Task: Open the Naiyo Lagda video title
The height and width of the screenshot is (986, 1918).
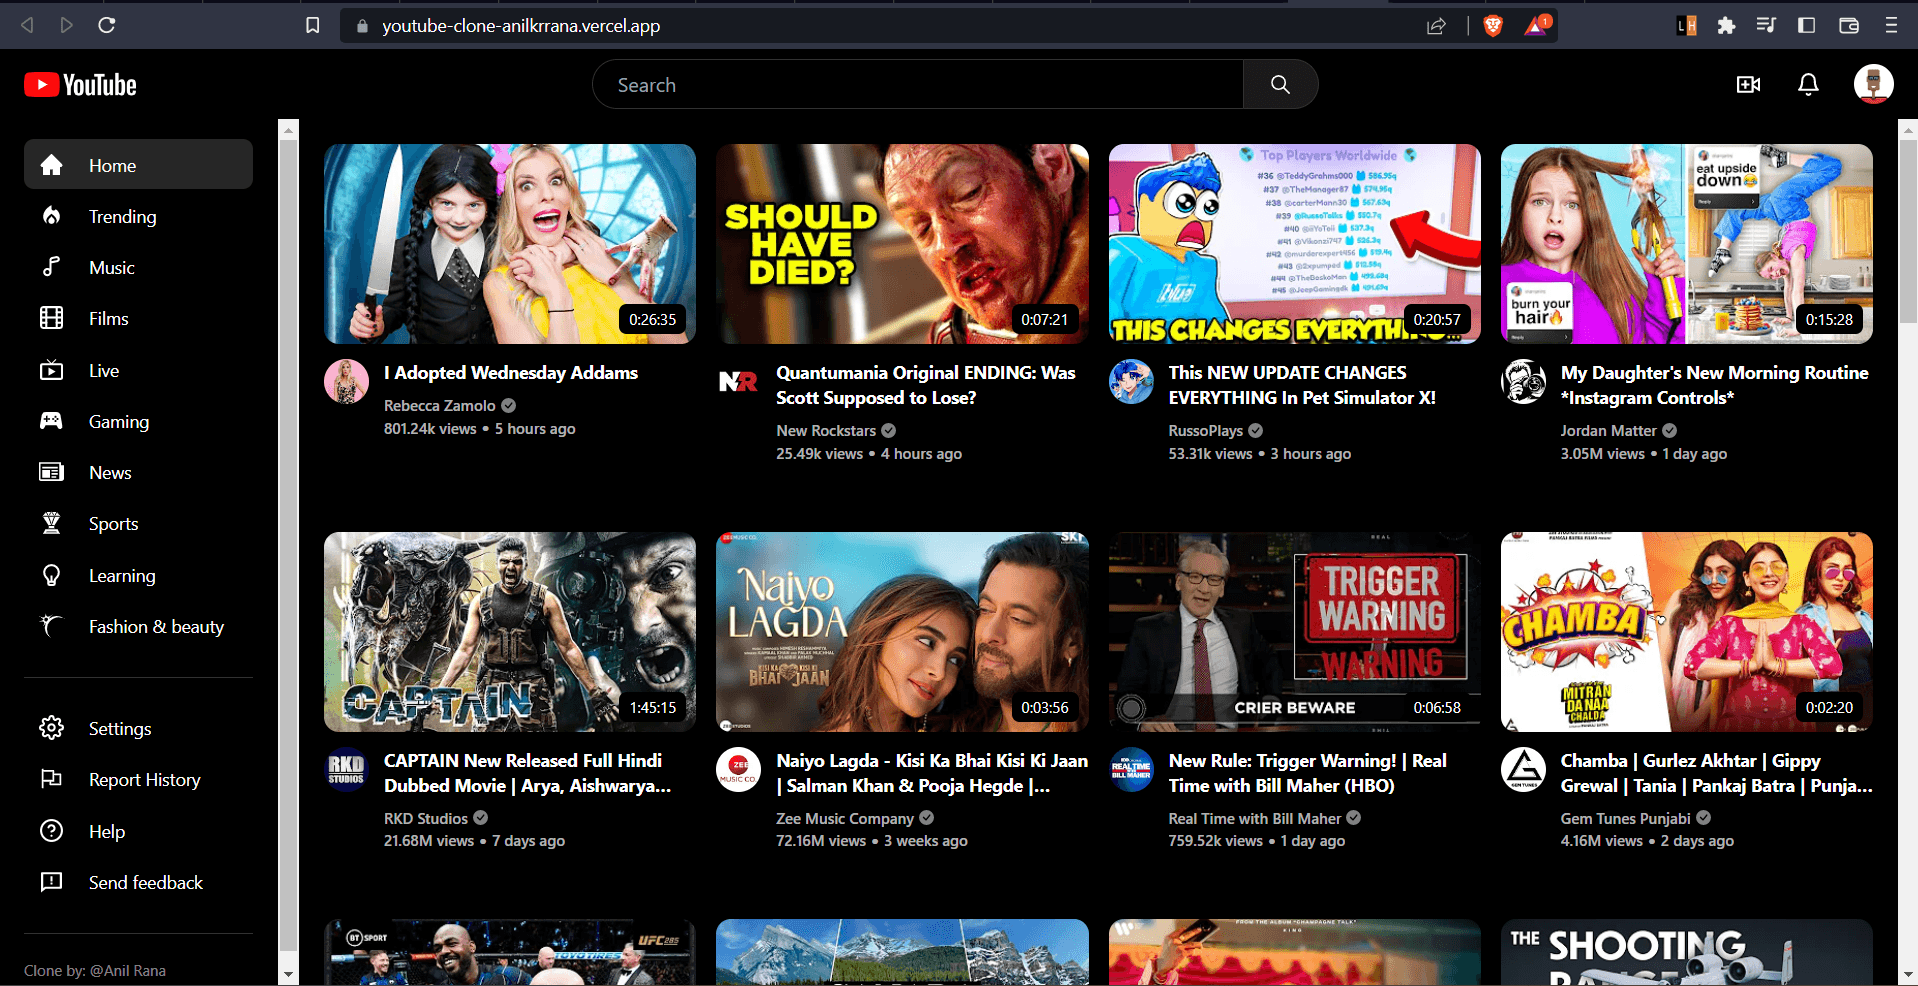Action: coord(932,773)
